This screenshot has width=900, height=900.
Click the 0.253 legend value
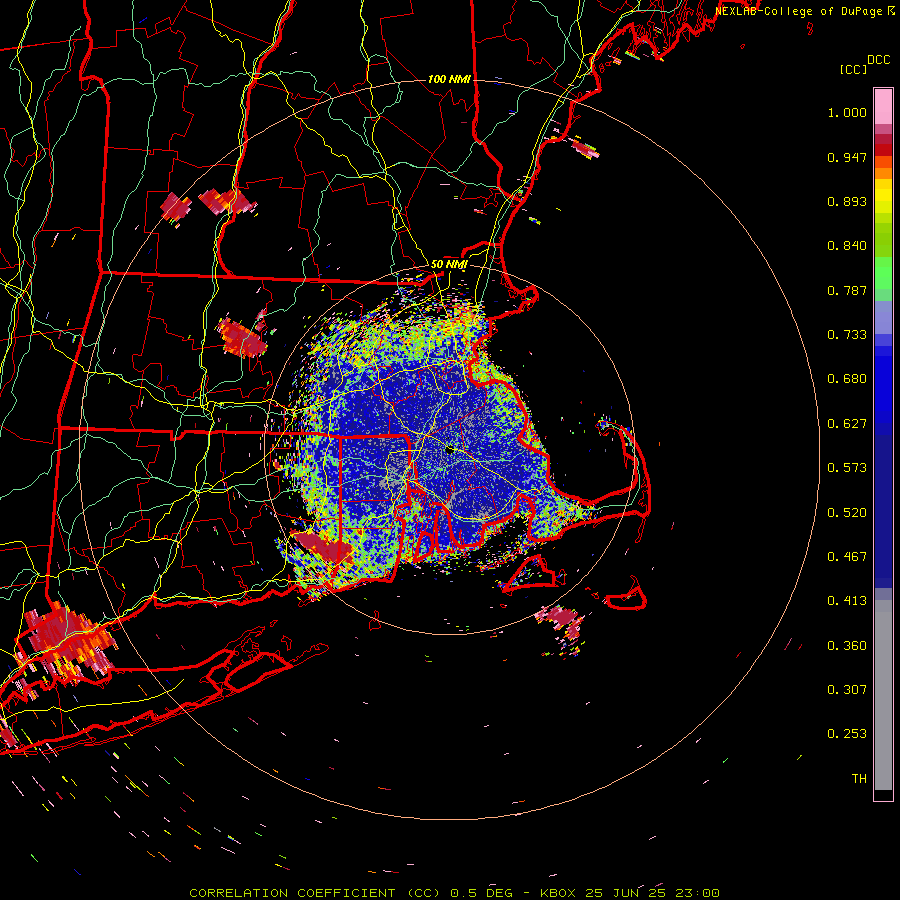tap(847, 734)
